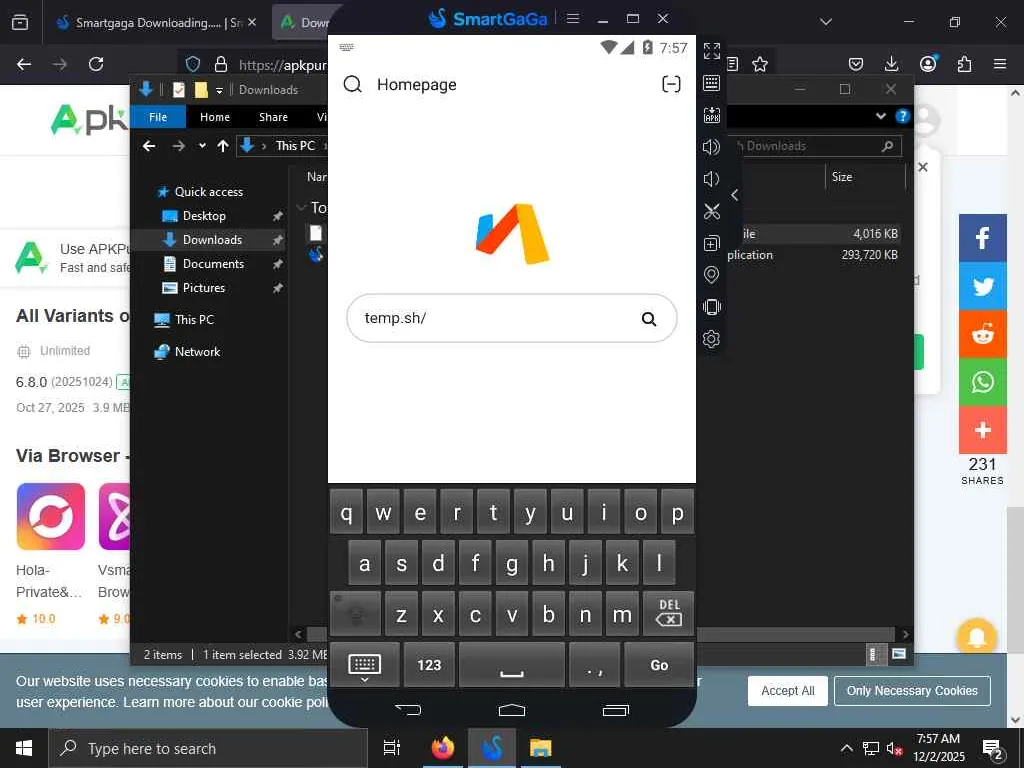Image resolution: width=1024 pixels, height=768 pixels.
Task: Tap the Android recent apps button
Action: [615, 710]
